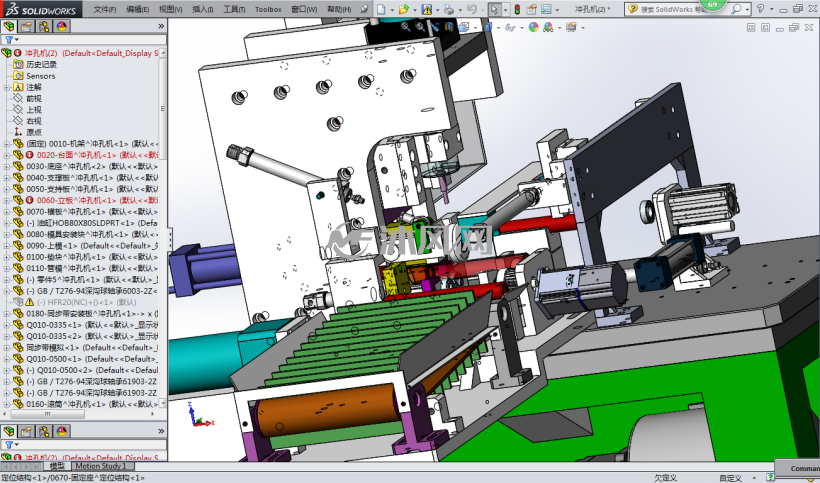Select the 历史记录 tree item
The width and height of the screenshot is (820, 483).
coord(41,64)
